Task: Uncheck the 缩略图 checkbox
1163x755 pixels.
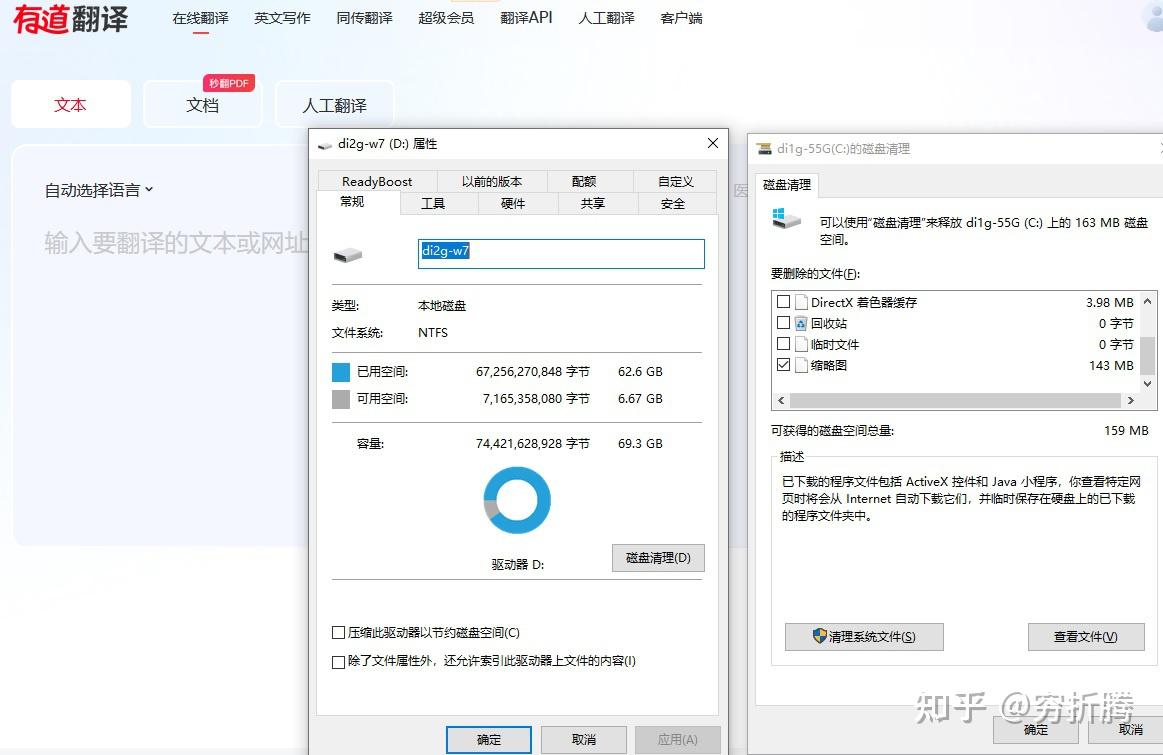Action: point(783,365)
